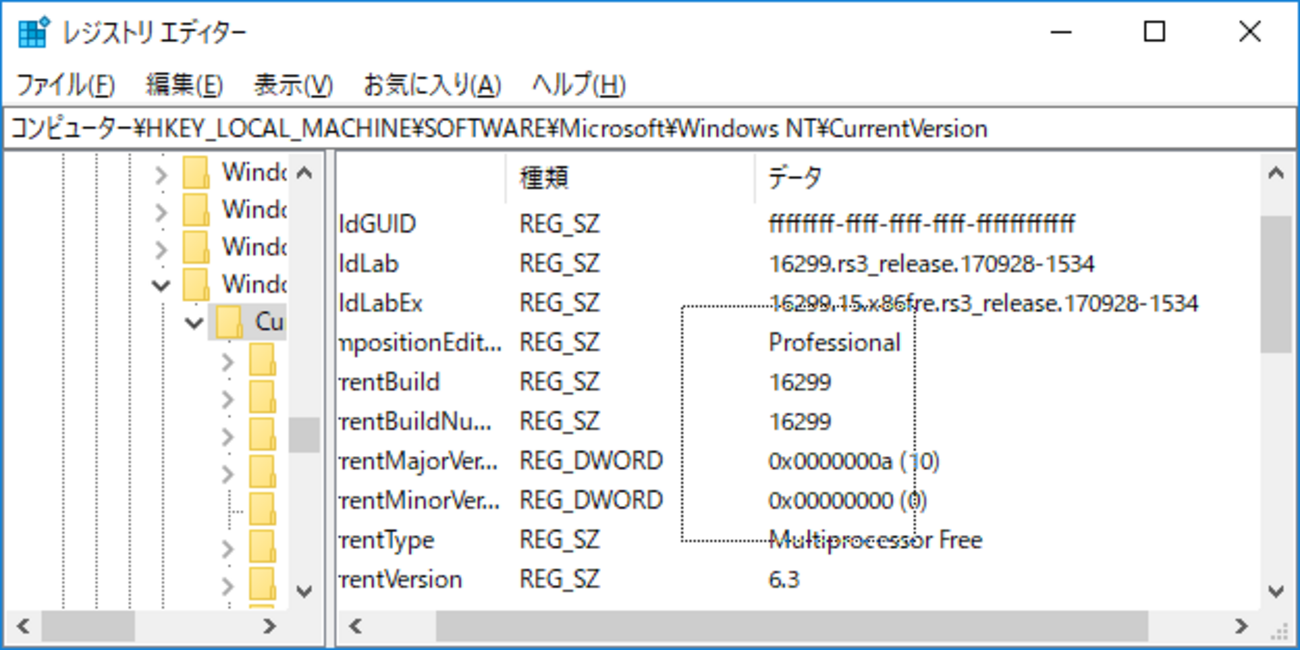
Task: Collapse the expanded CurrentVersion tree node
Action: click(194, 323)
